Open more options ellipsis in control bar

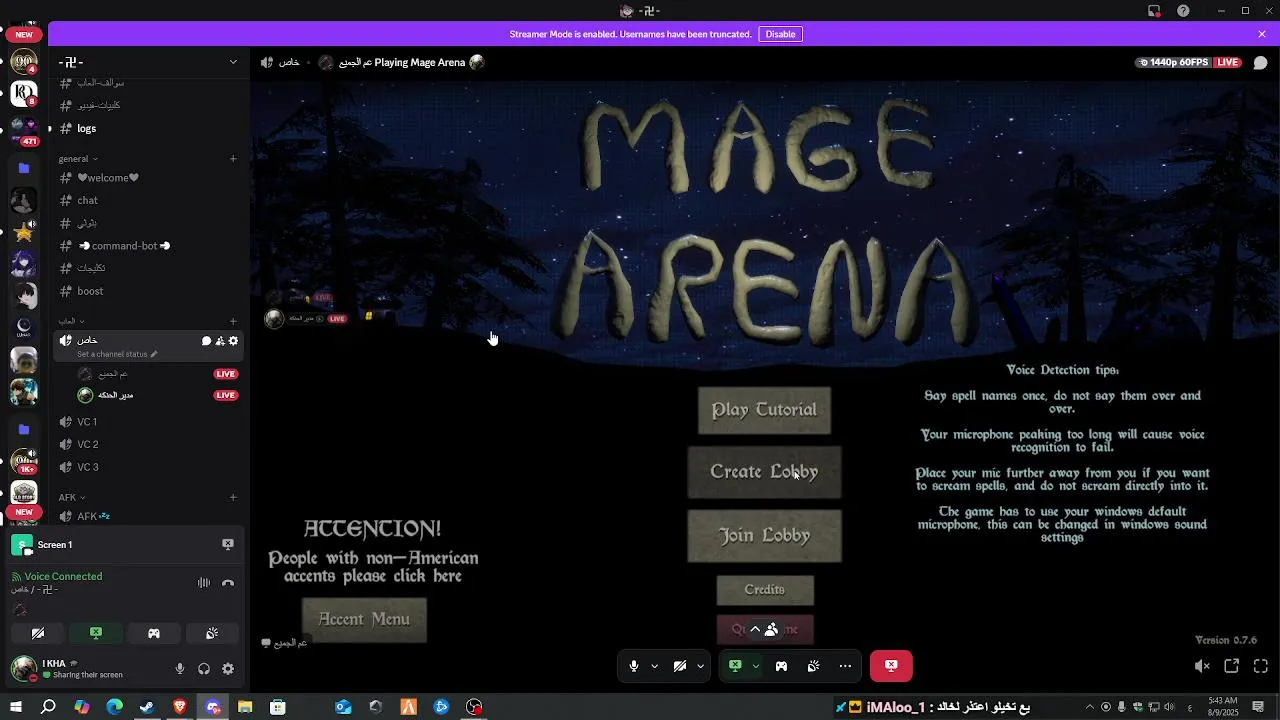coord(845,666)
